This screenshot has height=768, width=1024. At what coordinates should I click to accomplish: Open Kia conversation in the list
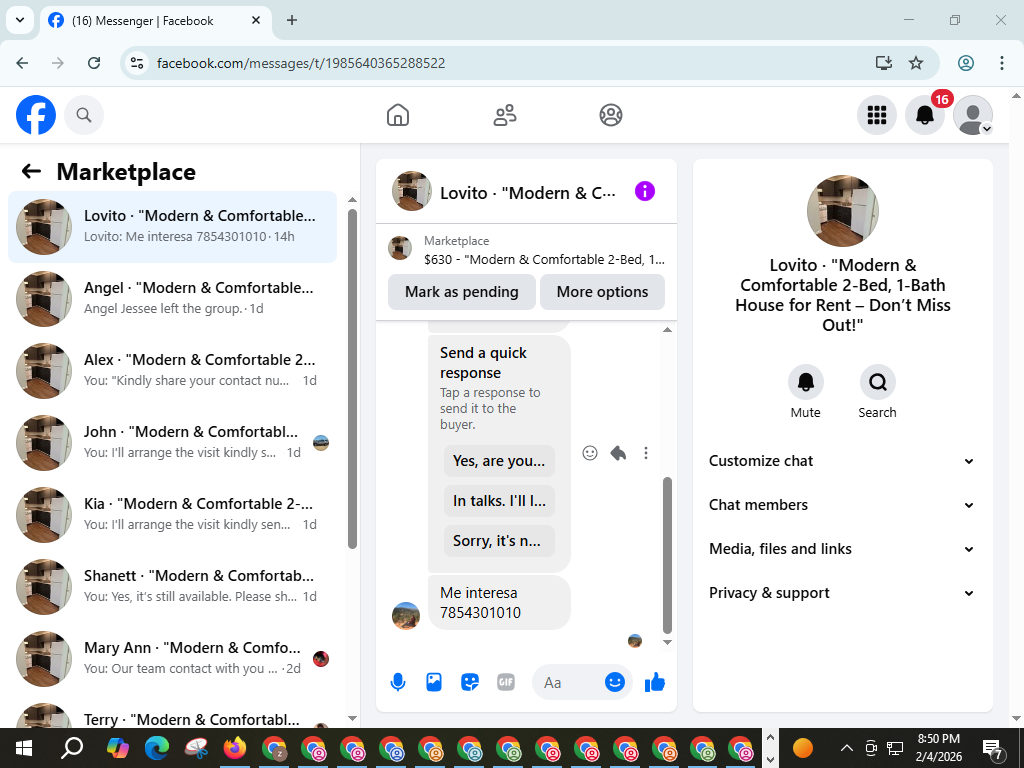click(172, 514)
